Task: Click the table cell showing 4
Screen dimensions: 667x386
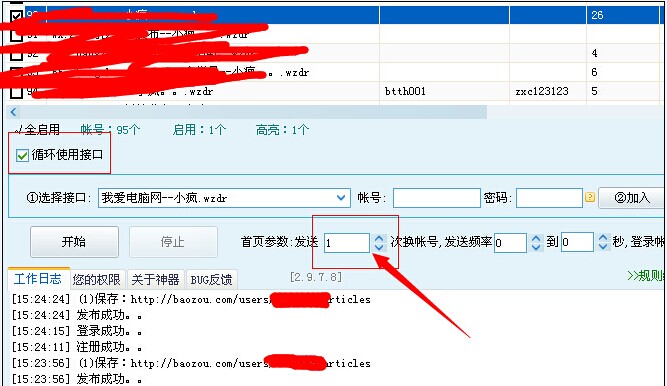Action: (622, 53)
